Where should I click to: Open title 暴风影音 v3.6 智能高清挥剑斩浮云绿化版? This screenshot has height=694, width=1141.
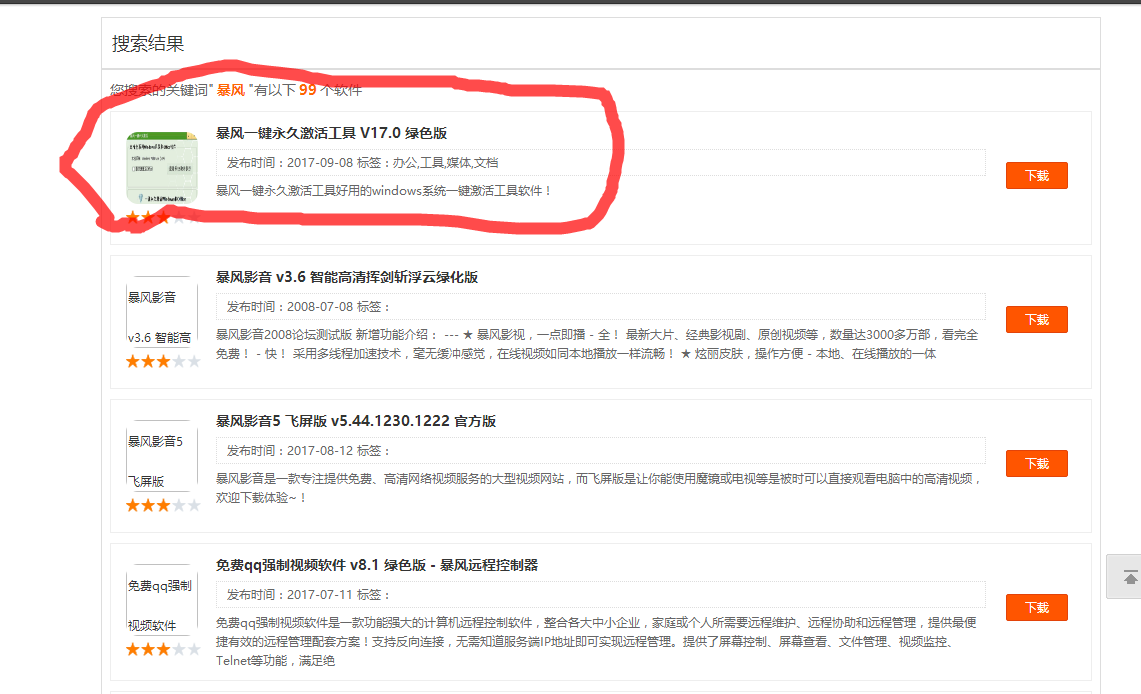(x=347, y=277)
